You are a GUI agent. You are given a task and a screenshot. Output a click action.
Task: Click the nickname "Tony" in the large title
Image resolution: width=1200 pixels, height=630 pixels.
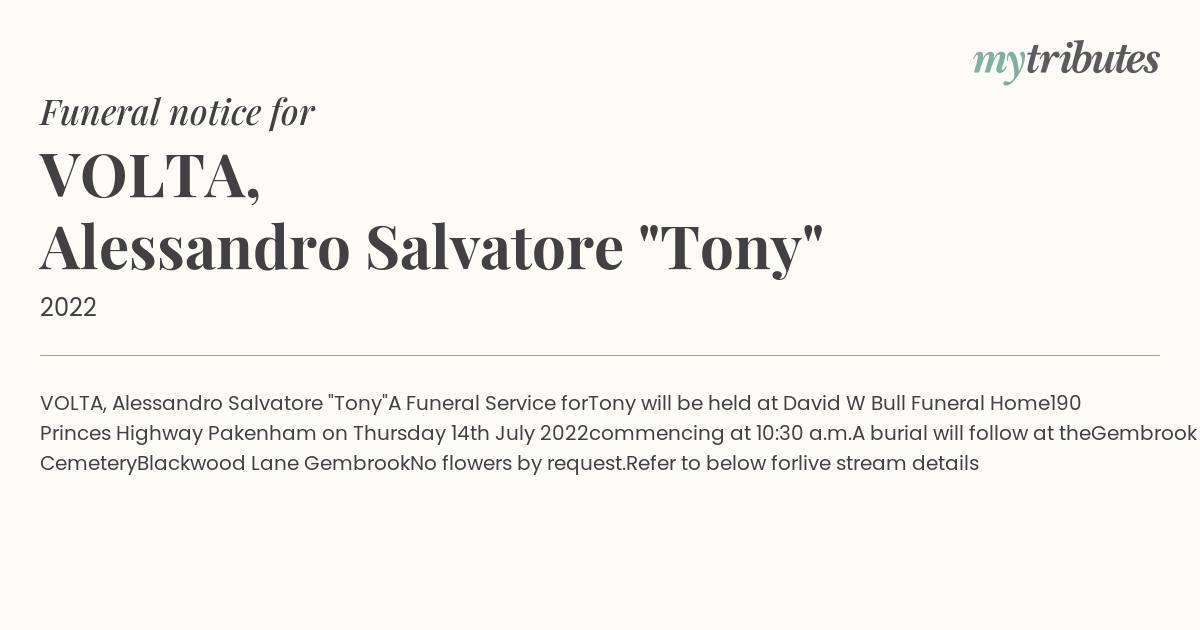point(731,250)
